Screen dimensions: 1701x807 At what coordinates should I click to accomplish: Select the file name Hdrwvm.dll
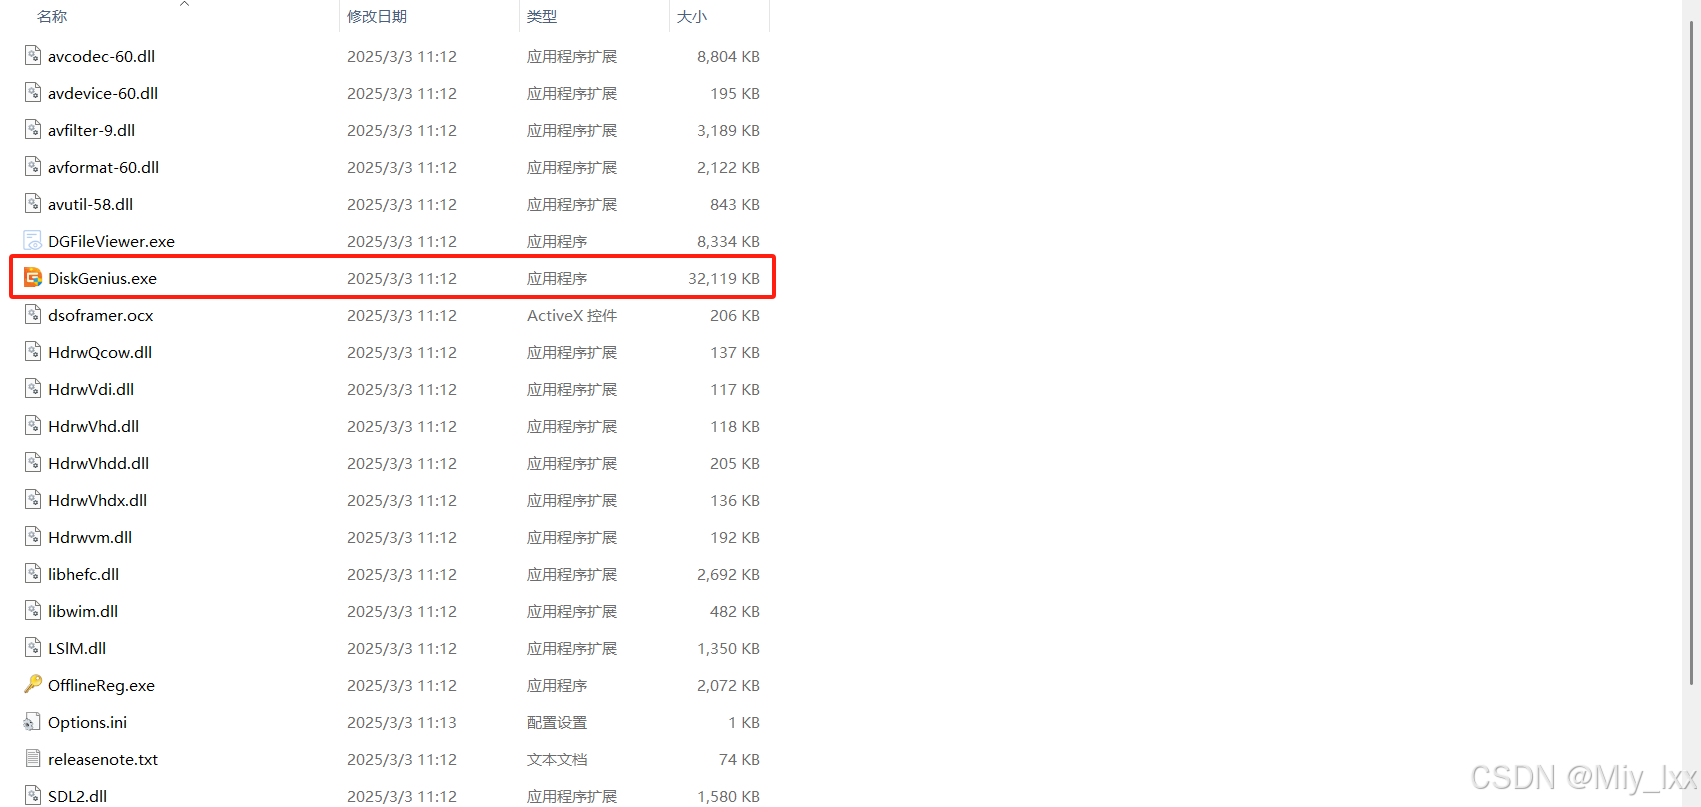(x=90, y=538)
